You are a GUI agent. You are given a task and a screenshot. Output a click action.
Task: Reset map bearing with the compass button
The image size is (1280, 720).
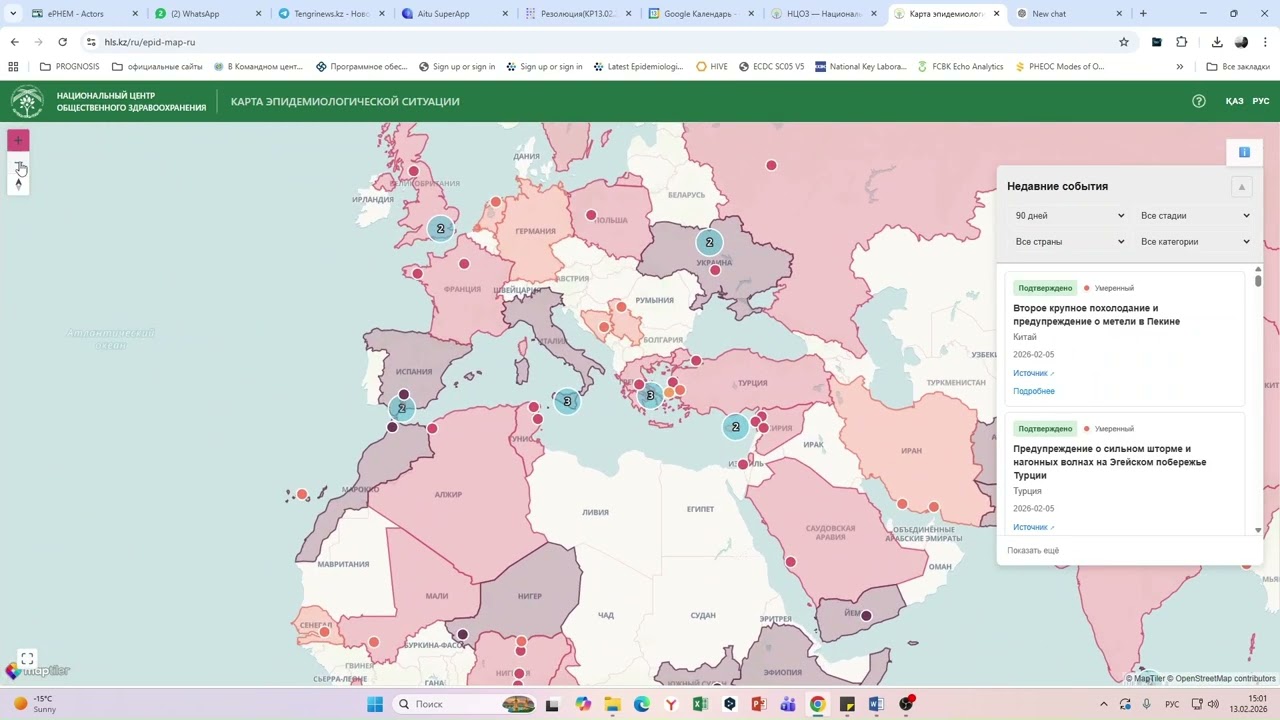[x=18, y=184]
